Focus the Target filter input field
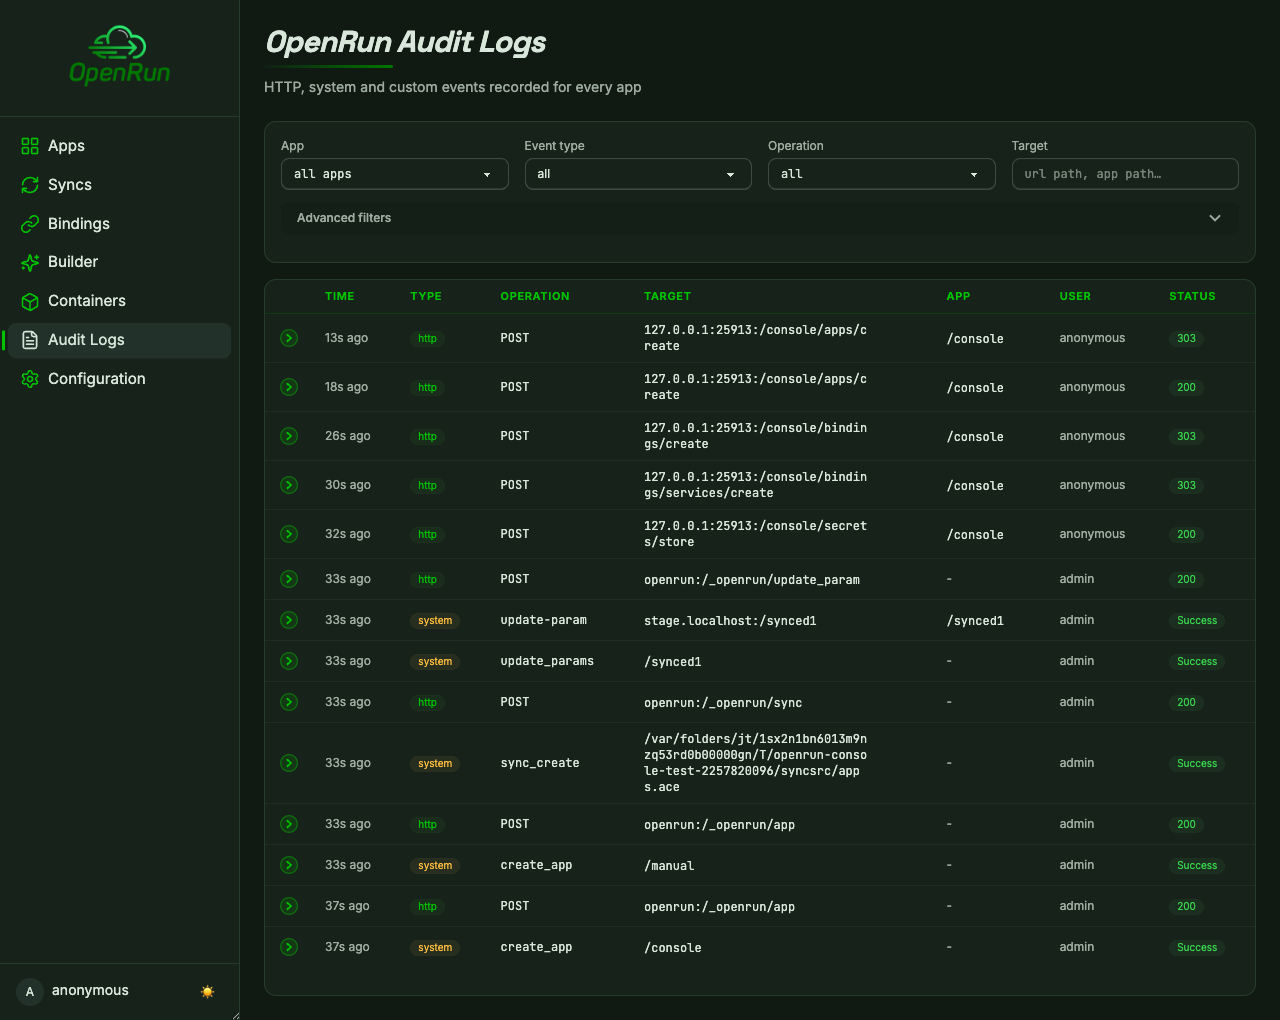The width and height of the screenshot is (1280, 1020). (1125, 174)
